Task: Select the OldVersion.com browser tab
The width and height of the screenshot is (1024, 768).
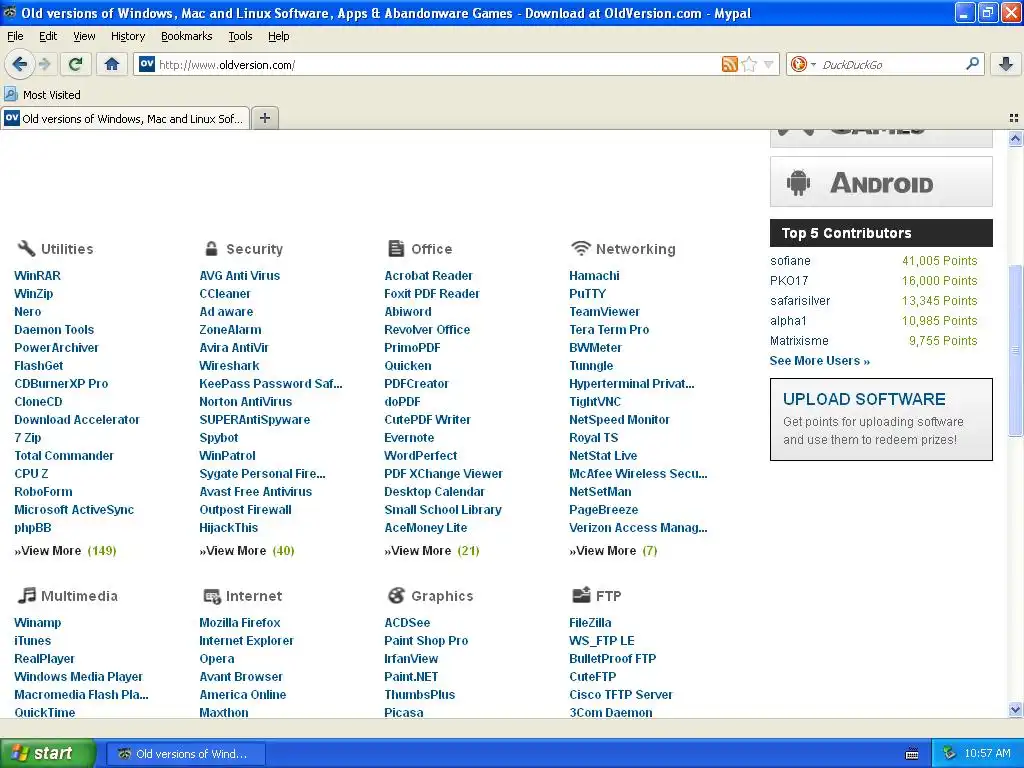Action: 125,118
